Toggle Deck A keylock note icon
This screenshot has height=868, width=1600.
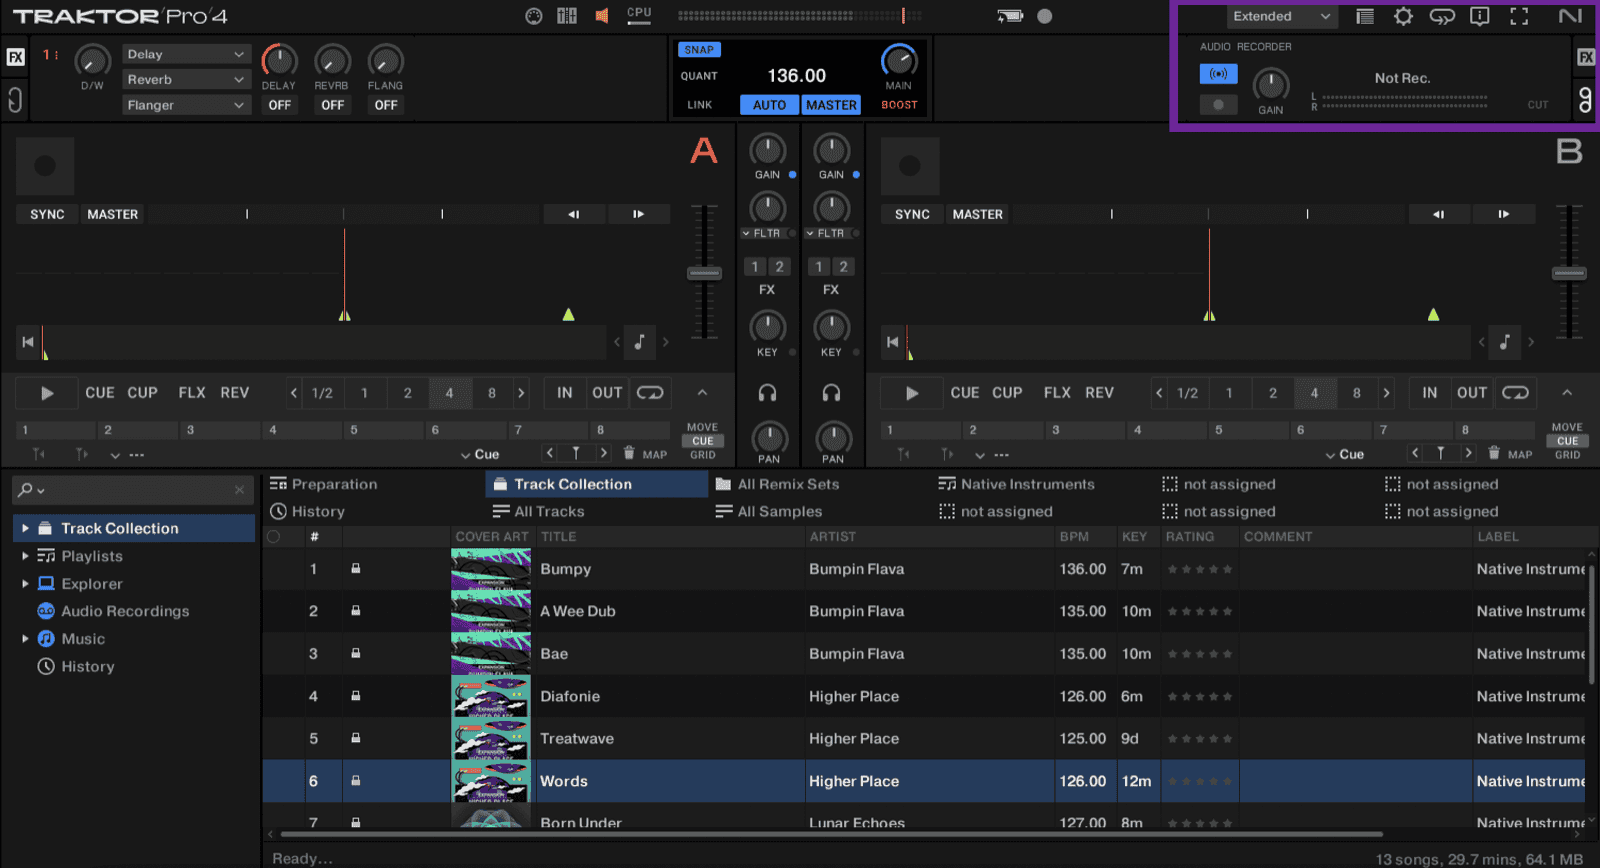(640, 342)
